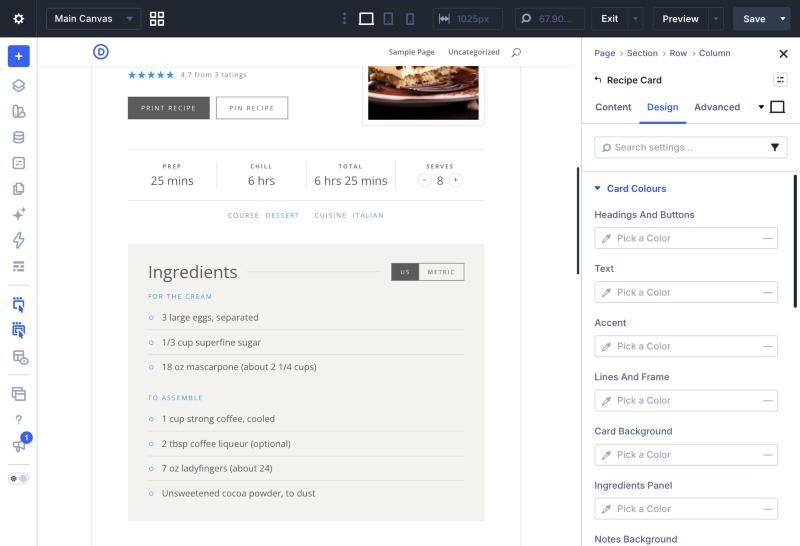Increase servings with the plus button
The height and width of the screenshot is (546, 800).
click(456, 180)
